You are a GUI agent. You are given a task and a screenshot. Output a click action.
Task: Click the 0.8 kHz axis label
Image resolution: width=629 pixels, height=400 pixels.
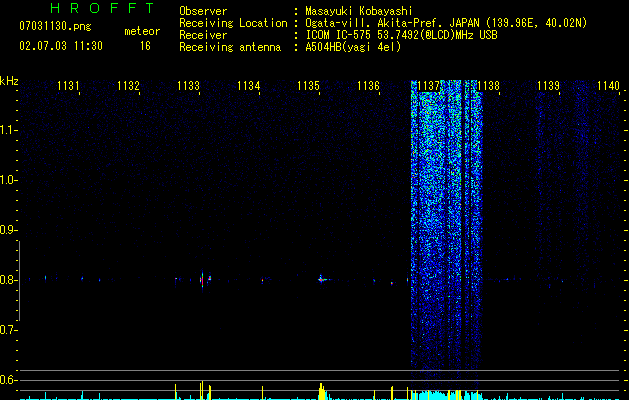[x=8, y=280]
